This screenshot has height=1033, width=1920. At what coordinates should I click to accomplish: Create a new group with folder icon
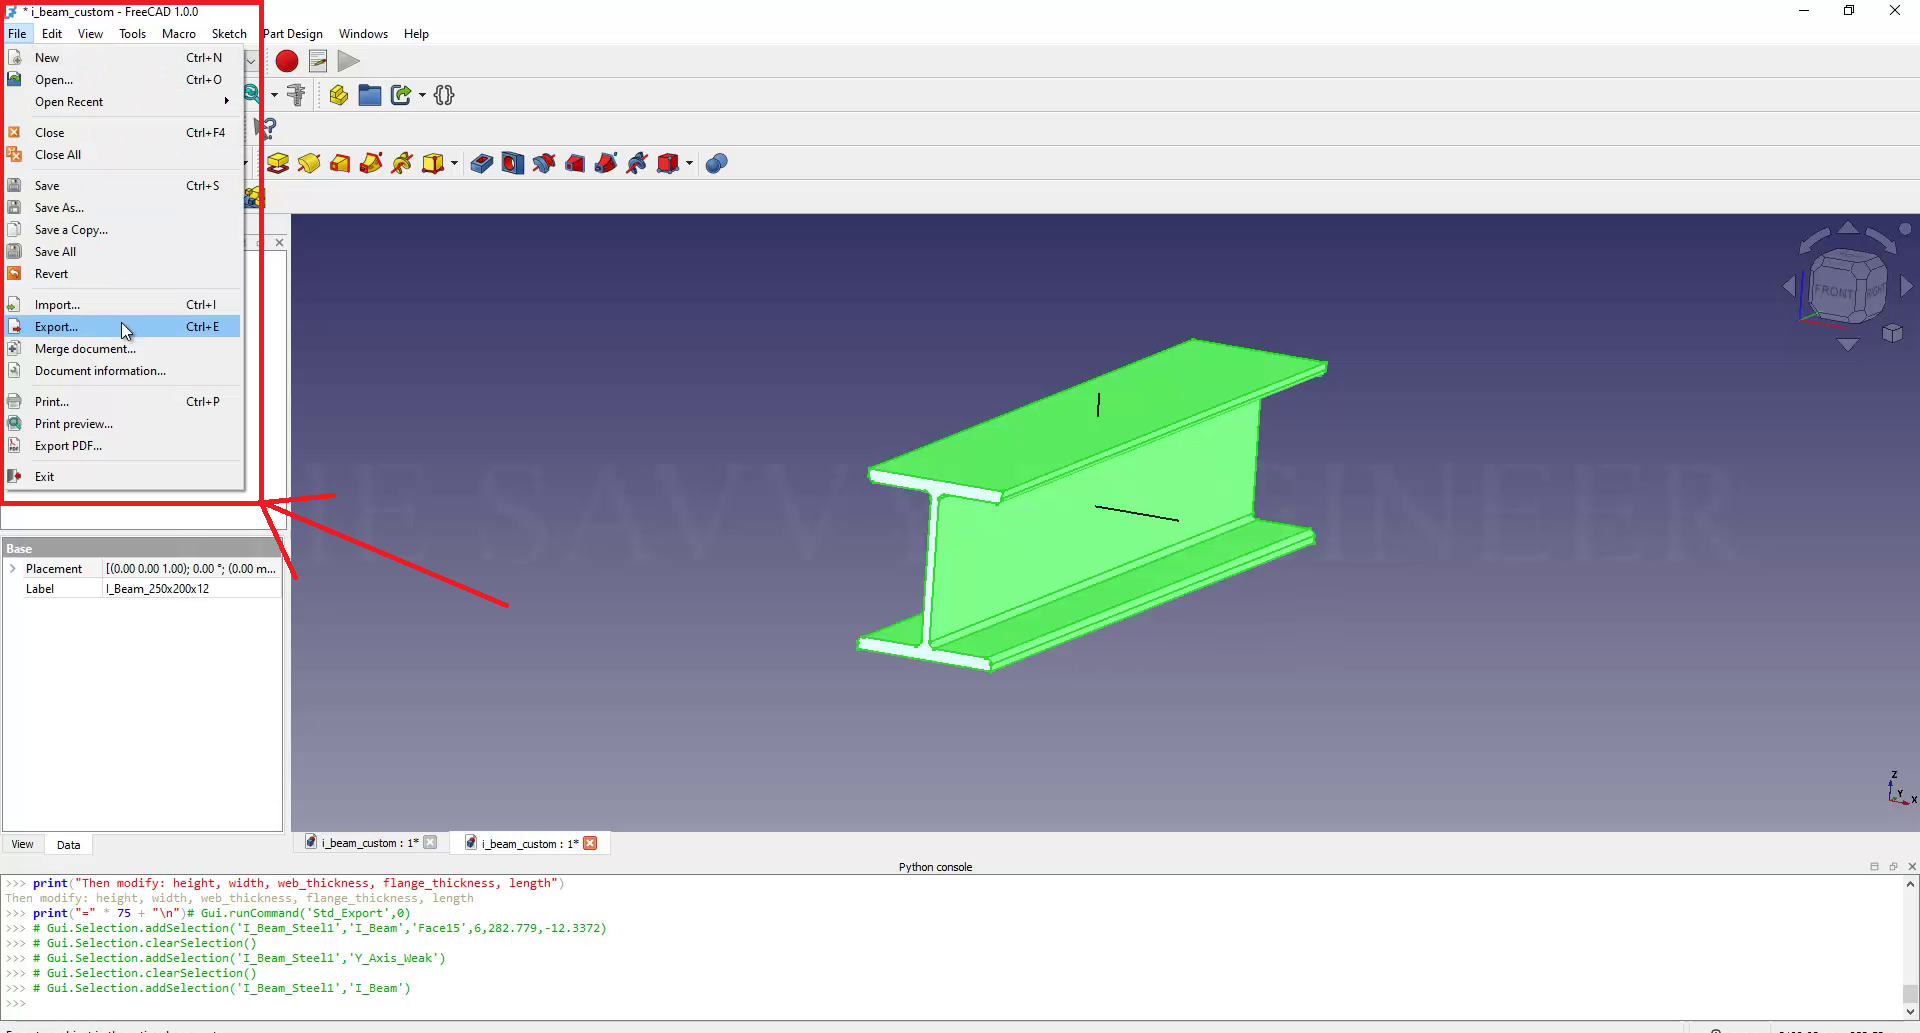coord(370,95)
